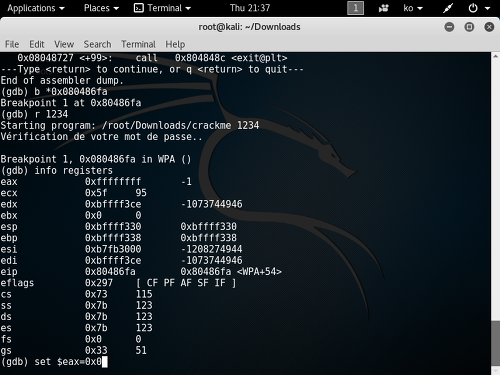Open the View menu
Screen dimensions: 500x375
(x=64, y=44)
